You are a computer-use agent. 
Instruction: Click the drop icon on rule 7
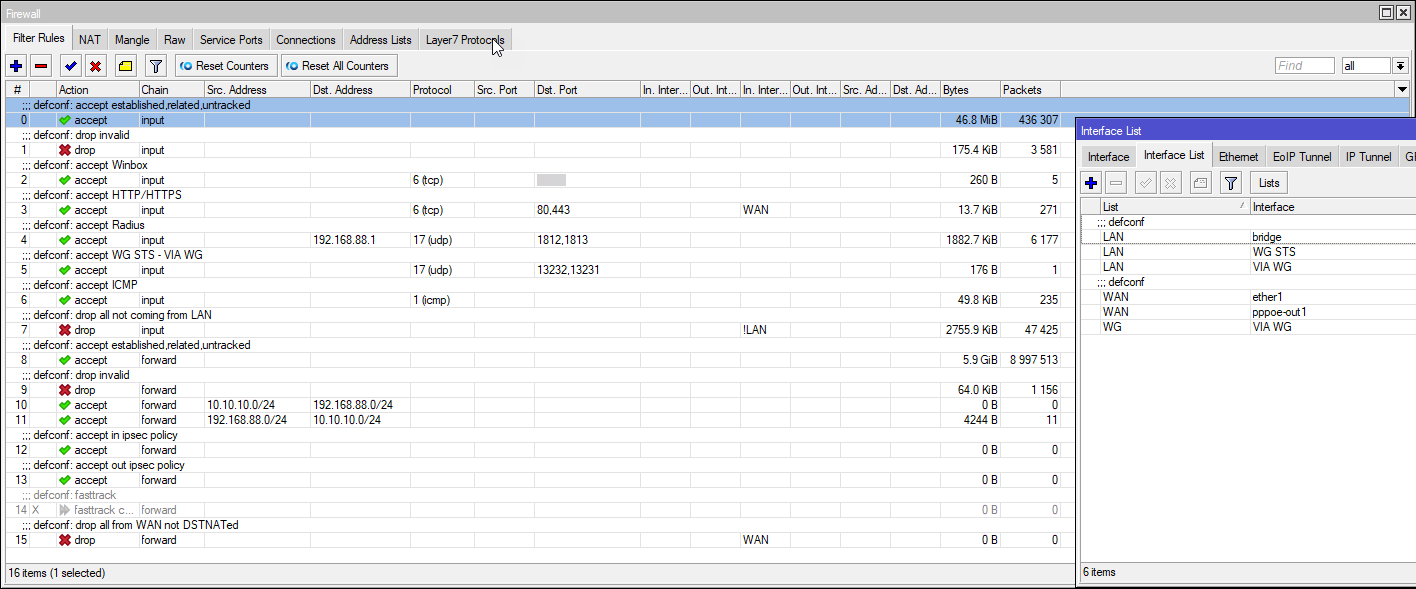(x=65, y=330)
